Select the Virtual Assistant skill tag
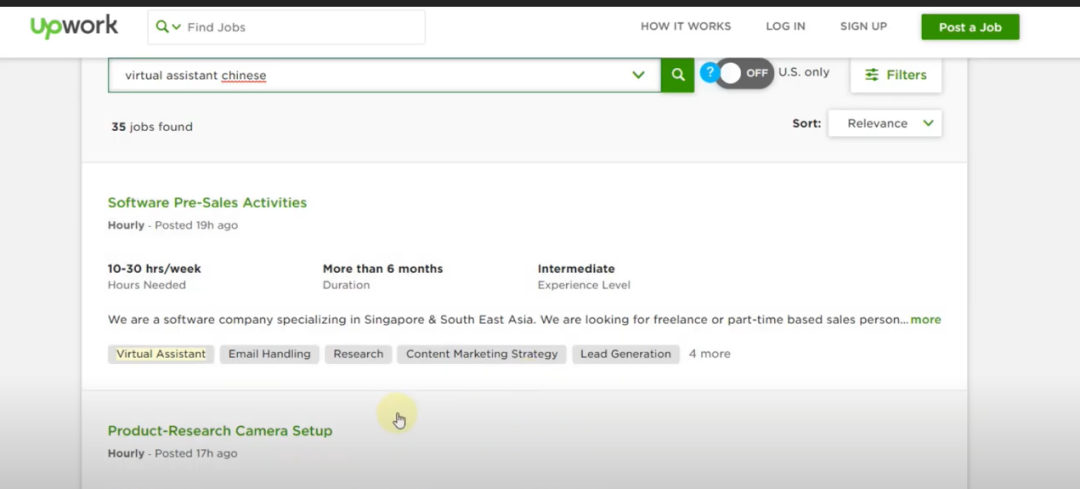This screenshot has width=1080, height=489. coord(161,354)
